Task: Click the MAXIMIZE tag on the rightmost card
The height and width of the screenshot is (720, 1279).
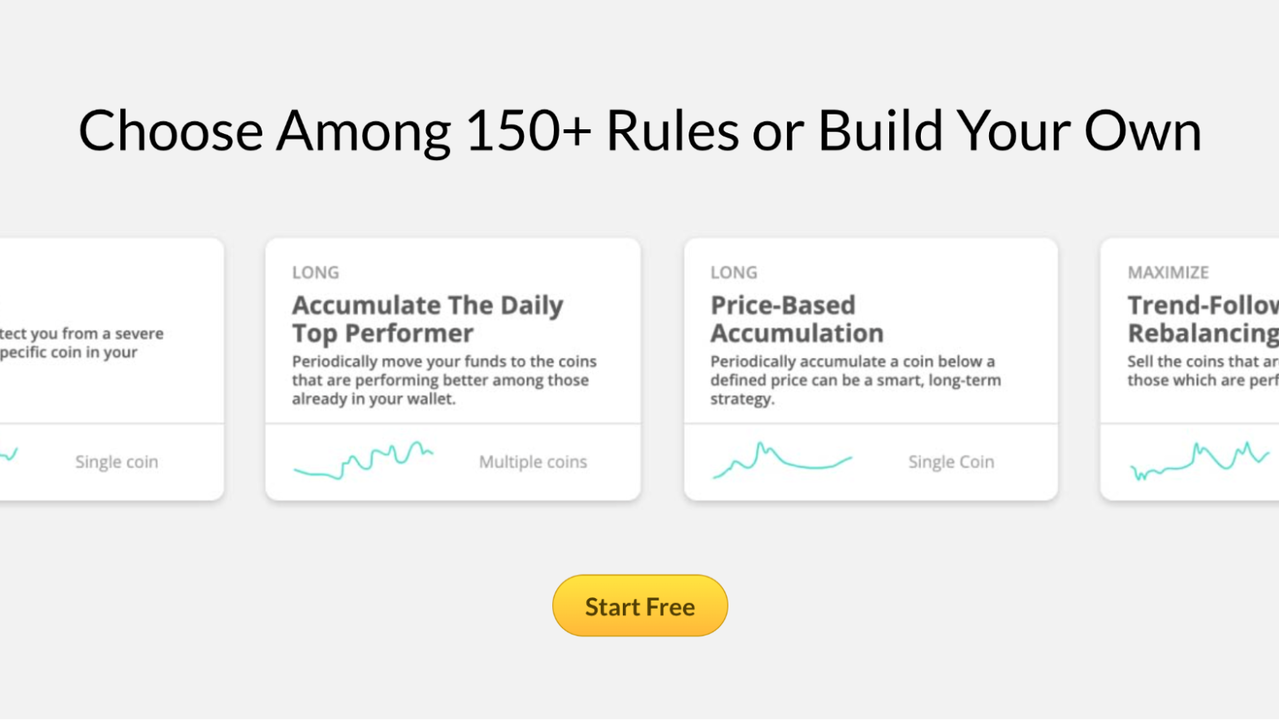Action: [1168, 272]
